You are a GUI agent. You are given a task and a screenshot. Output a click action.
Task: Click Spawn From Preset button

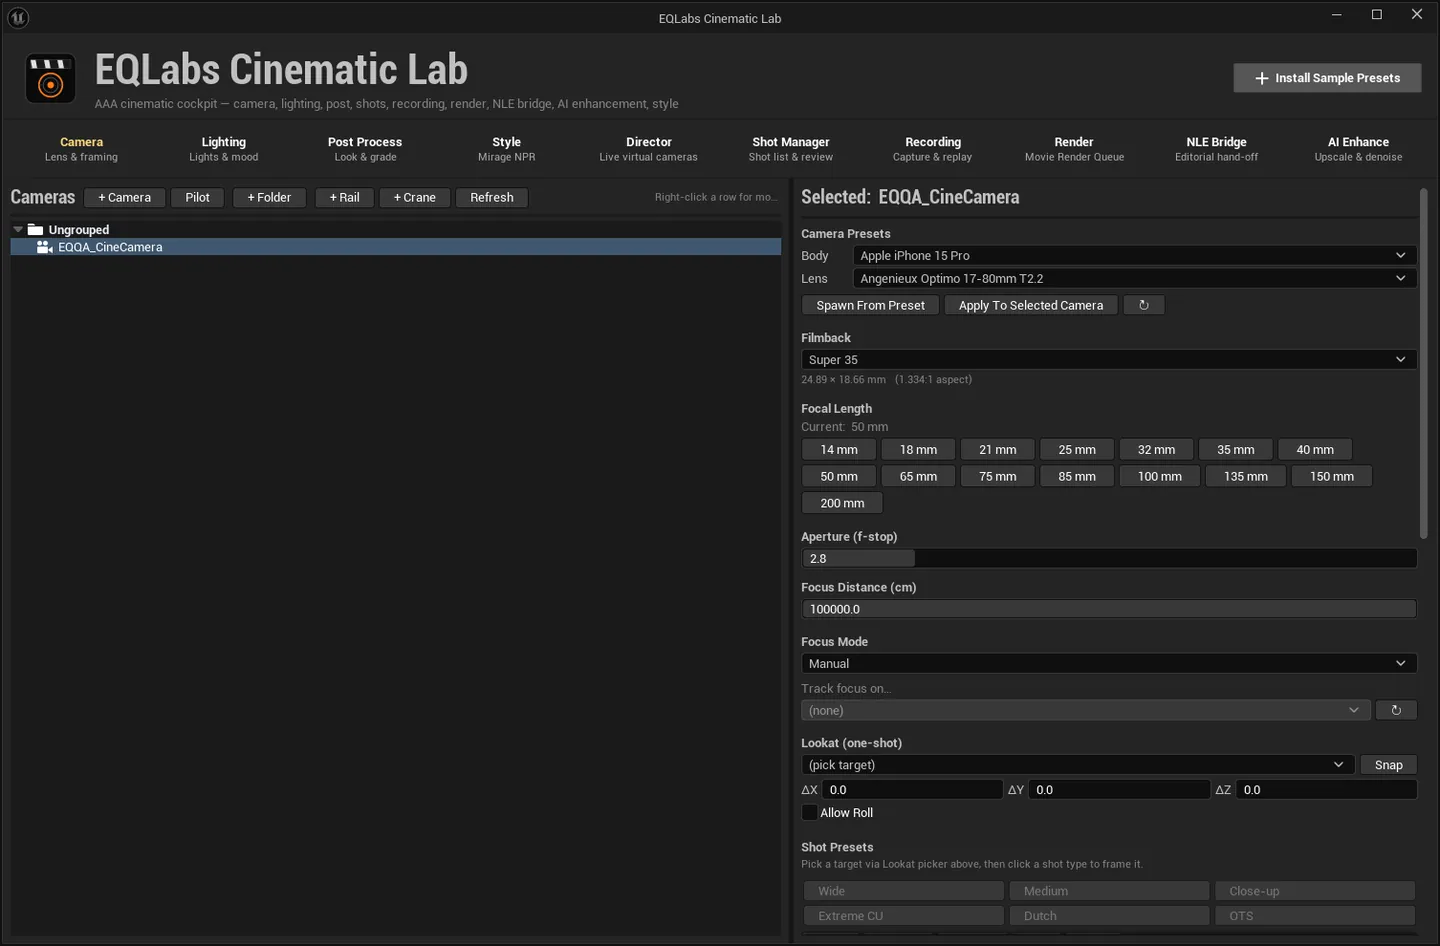click(x=871, y=305)
